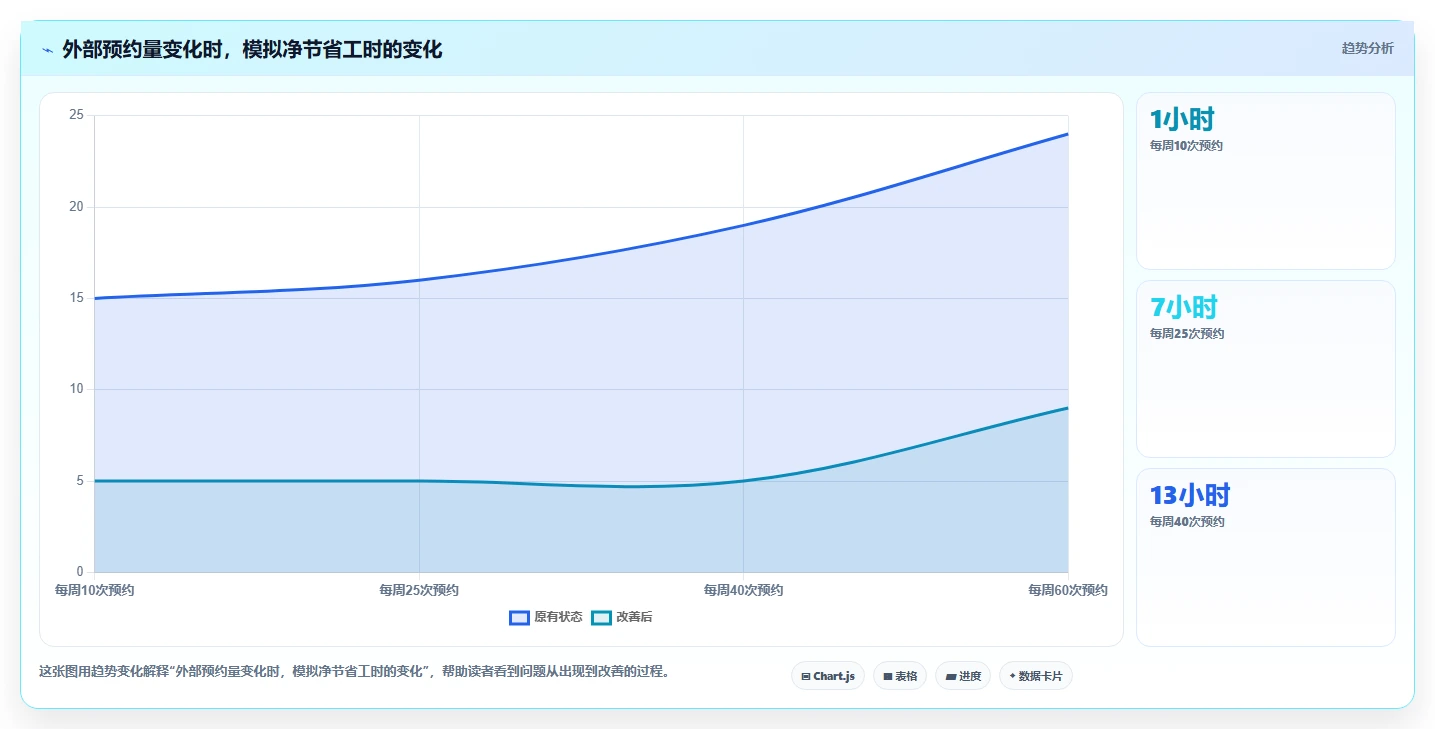Screen dimensions: 1435x729
Task: Click the lightning icon beside the chart title
Action: [47, 49]
